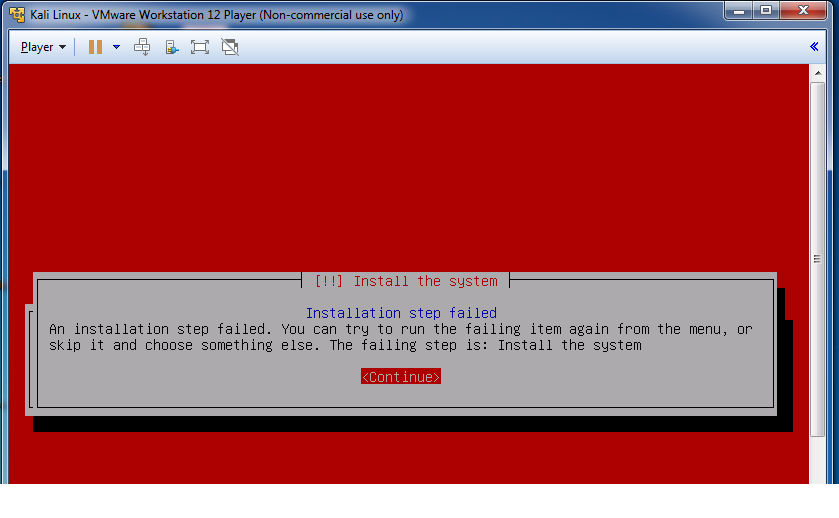Click the "Install the system" dialog title
The height and width of the screenshot is (518, 839).
[405, 281]
